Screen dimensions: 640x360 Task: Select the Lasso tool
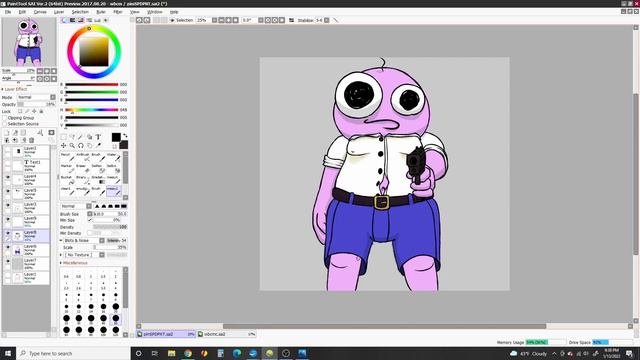tap(72, 137)
